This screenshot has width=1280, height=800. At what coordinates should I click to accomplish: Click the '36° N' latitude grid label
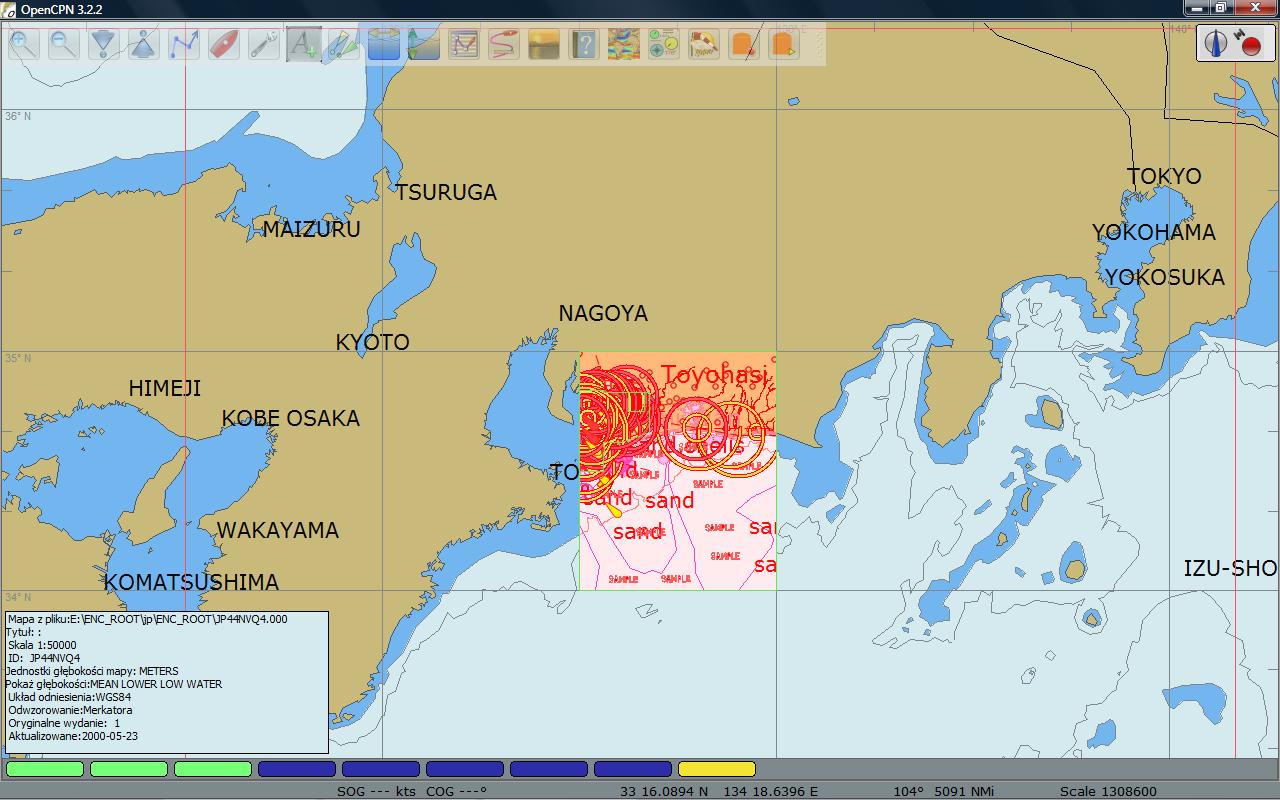[18, 117]
